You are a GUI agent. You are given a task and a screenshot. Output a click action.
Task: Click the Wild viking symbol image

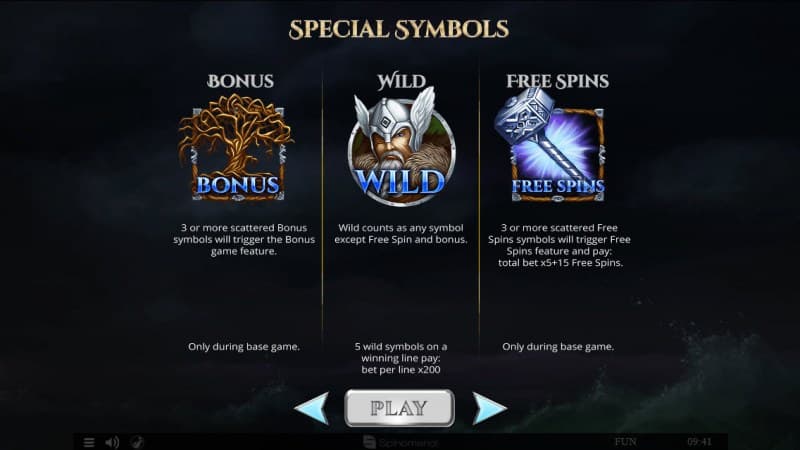pyautogui.click(x=401, y=146)
